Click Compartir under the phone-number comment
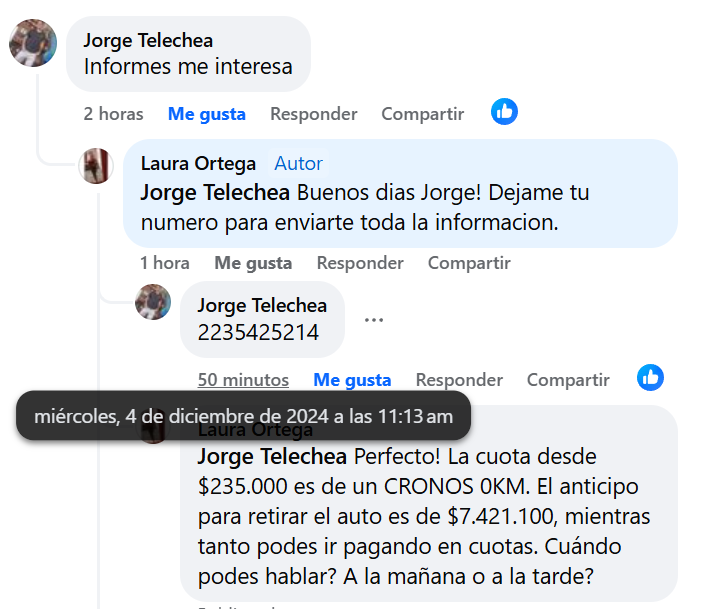Screen dimensions: 704x609 568,380
